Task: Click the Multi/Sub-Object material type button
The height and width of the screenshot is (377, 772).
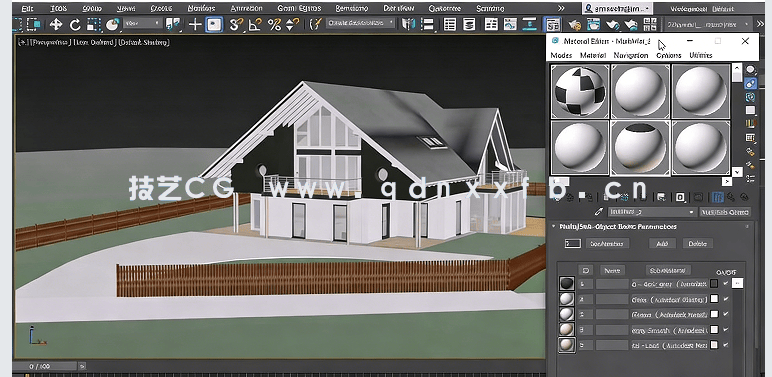Action: tap(725, 212)
